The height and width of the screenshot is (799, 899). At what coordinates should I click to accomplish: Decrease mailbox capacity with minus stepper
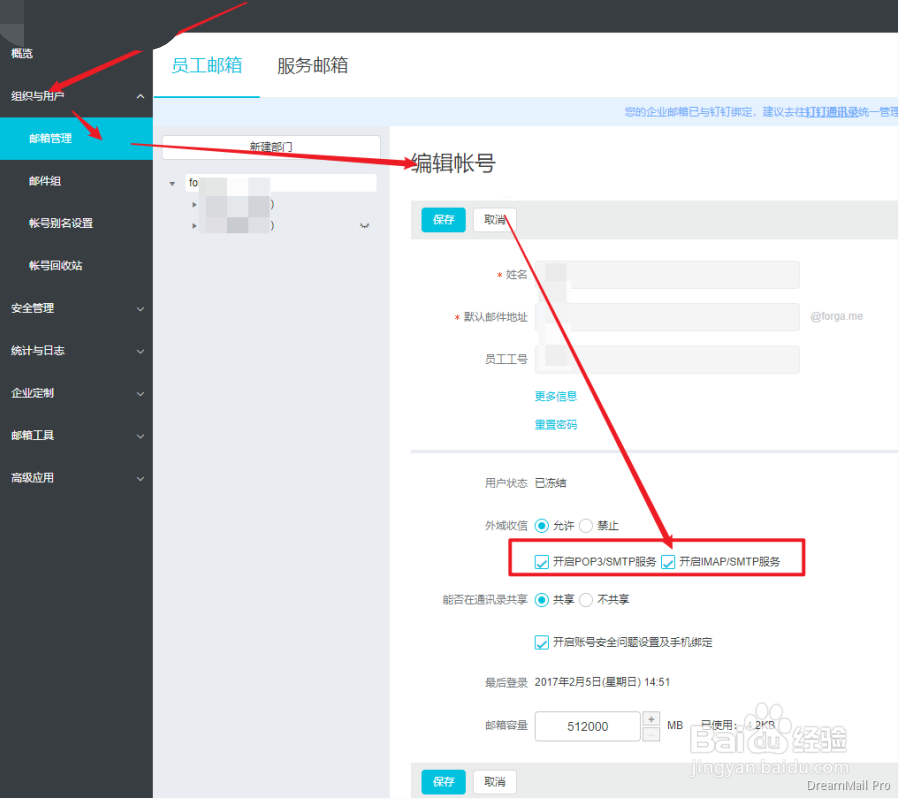[x=651, y=734]
